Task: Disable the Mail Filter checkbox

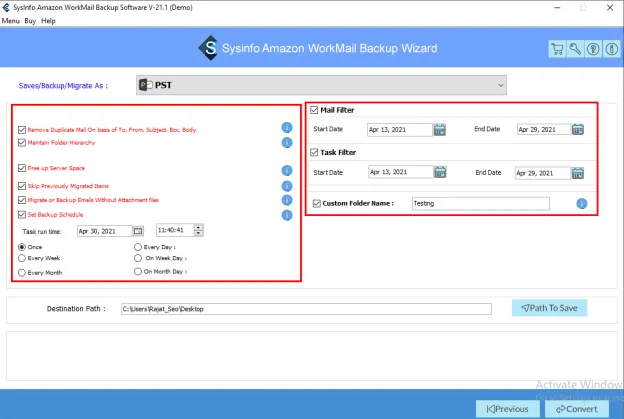Action: [315, 110]
